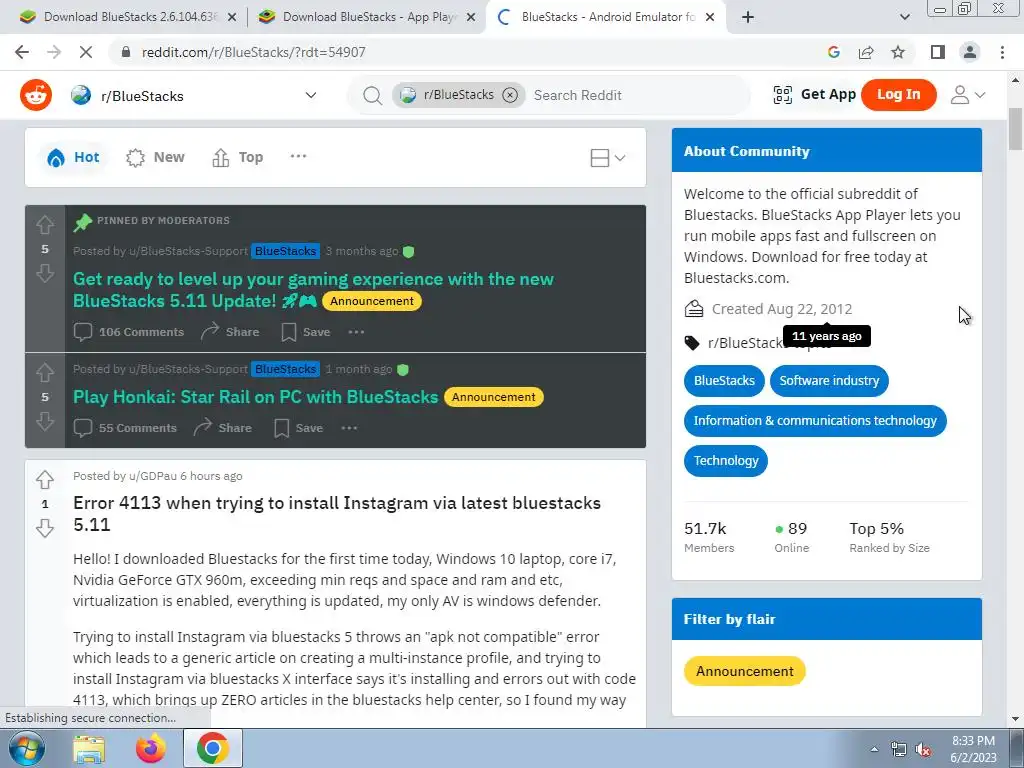Open a new browser tab
1024x768 pixels.
click(x=748, y=18)
